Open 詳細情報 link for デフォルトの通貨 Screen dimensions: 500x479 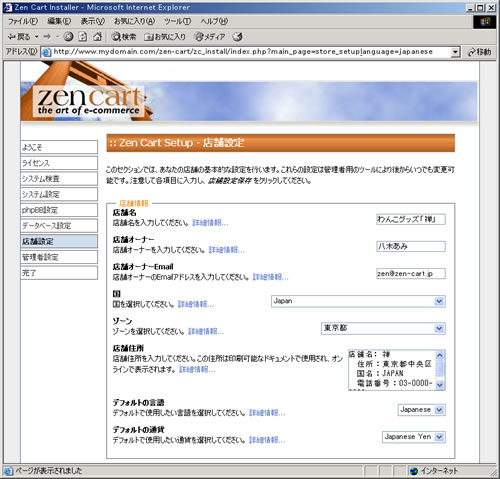(267, 440)
